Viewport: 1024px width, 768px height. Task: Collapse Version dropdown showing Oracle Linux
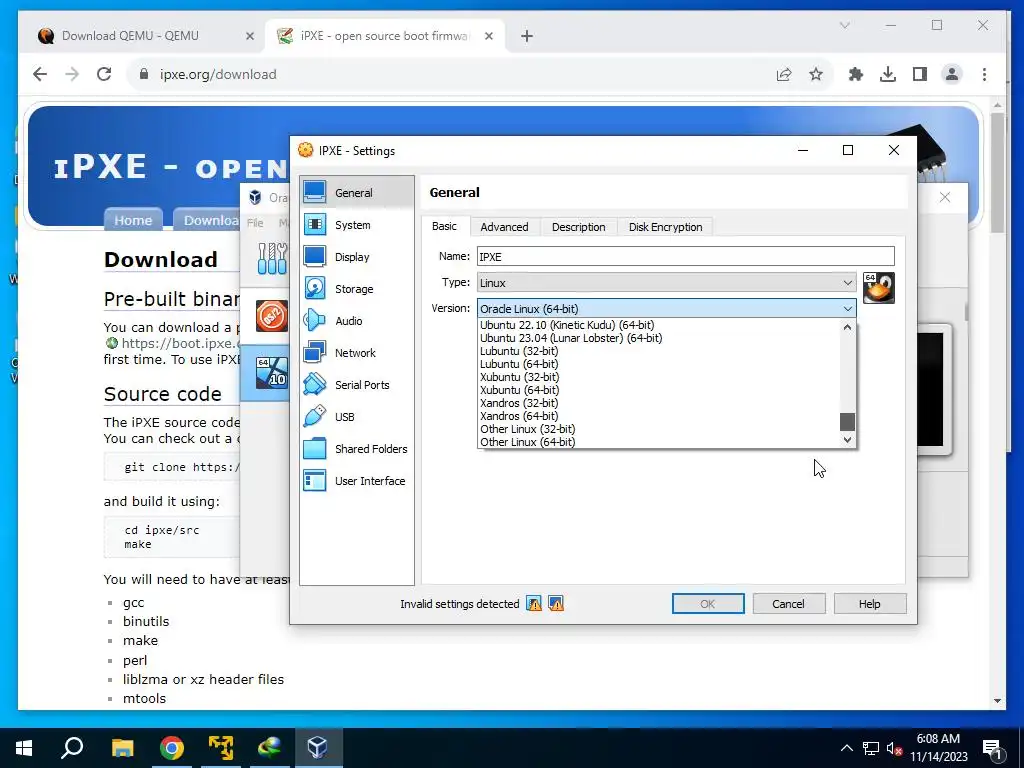[666, 308]
